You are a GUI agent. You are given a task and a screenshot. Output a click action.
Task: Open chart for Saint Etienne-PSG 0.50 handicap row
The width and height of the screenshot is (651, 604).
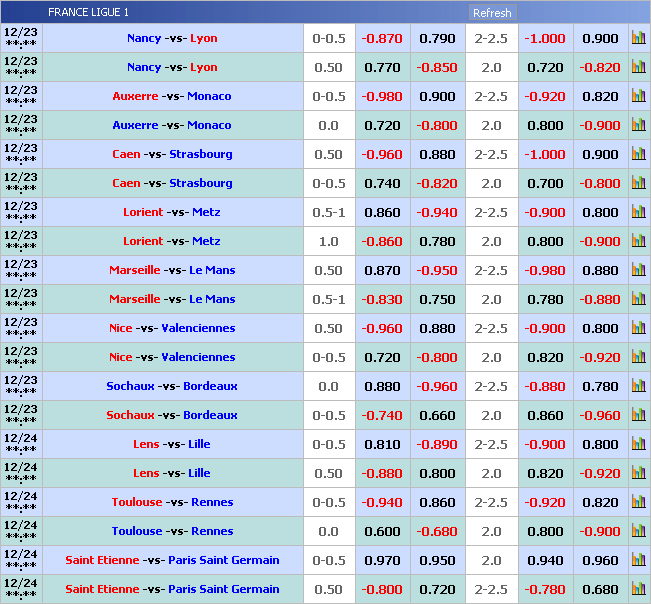pos(638,589)
